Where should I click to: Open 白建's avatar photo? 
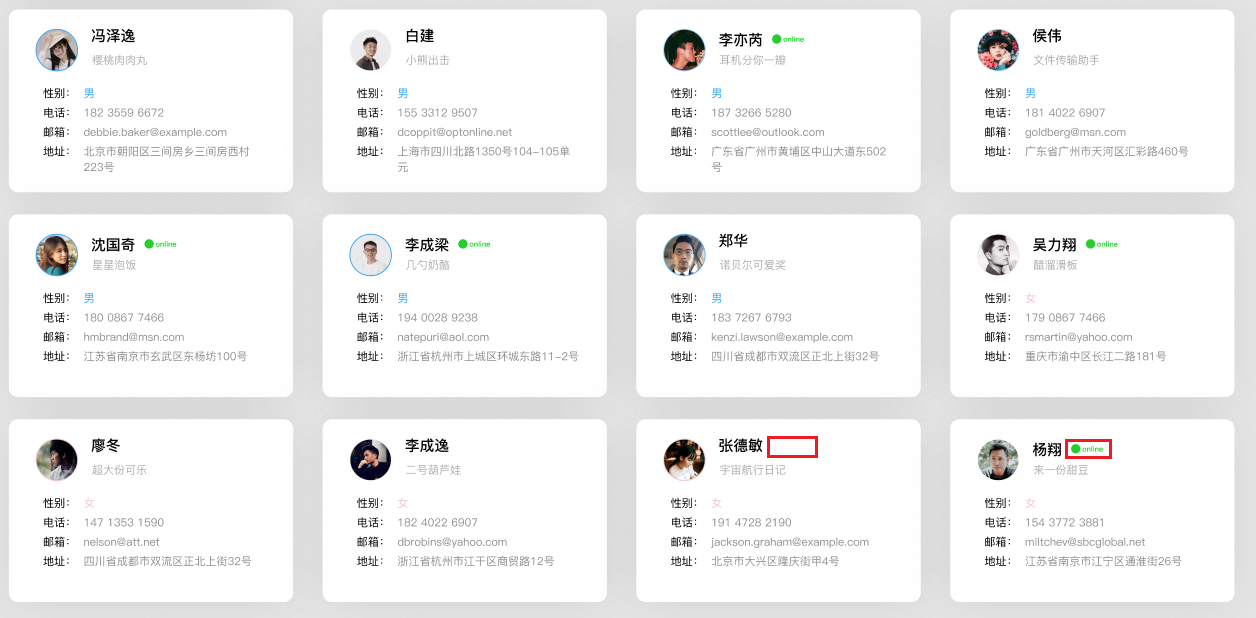[x=371, y=50]
